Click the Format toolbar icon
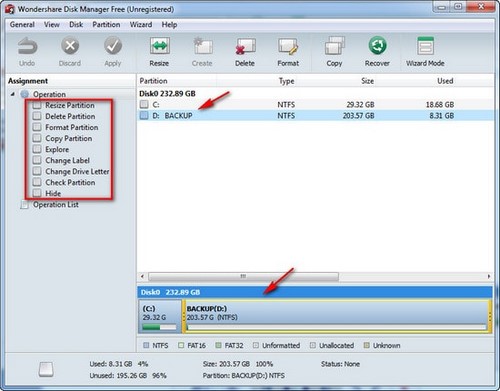Viewport: 500px width, 391px height. click(288, 46)
